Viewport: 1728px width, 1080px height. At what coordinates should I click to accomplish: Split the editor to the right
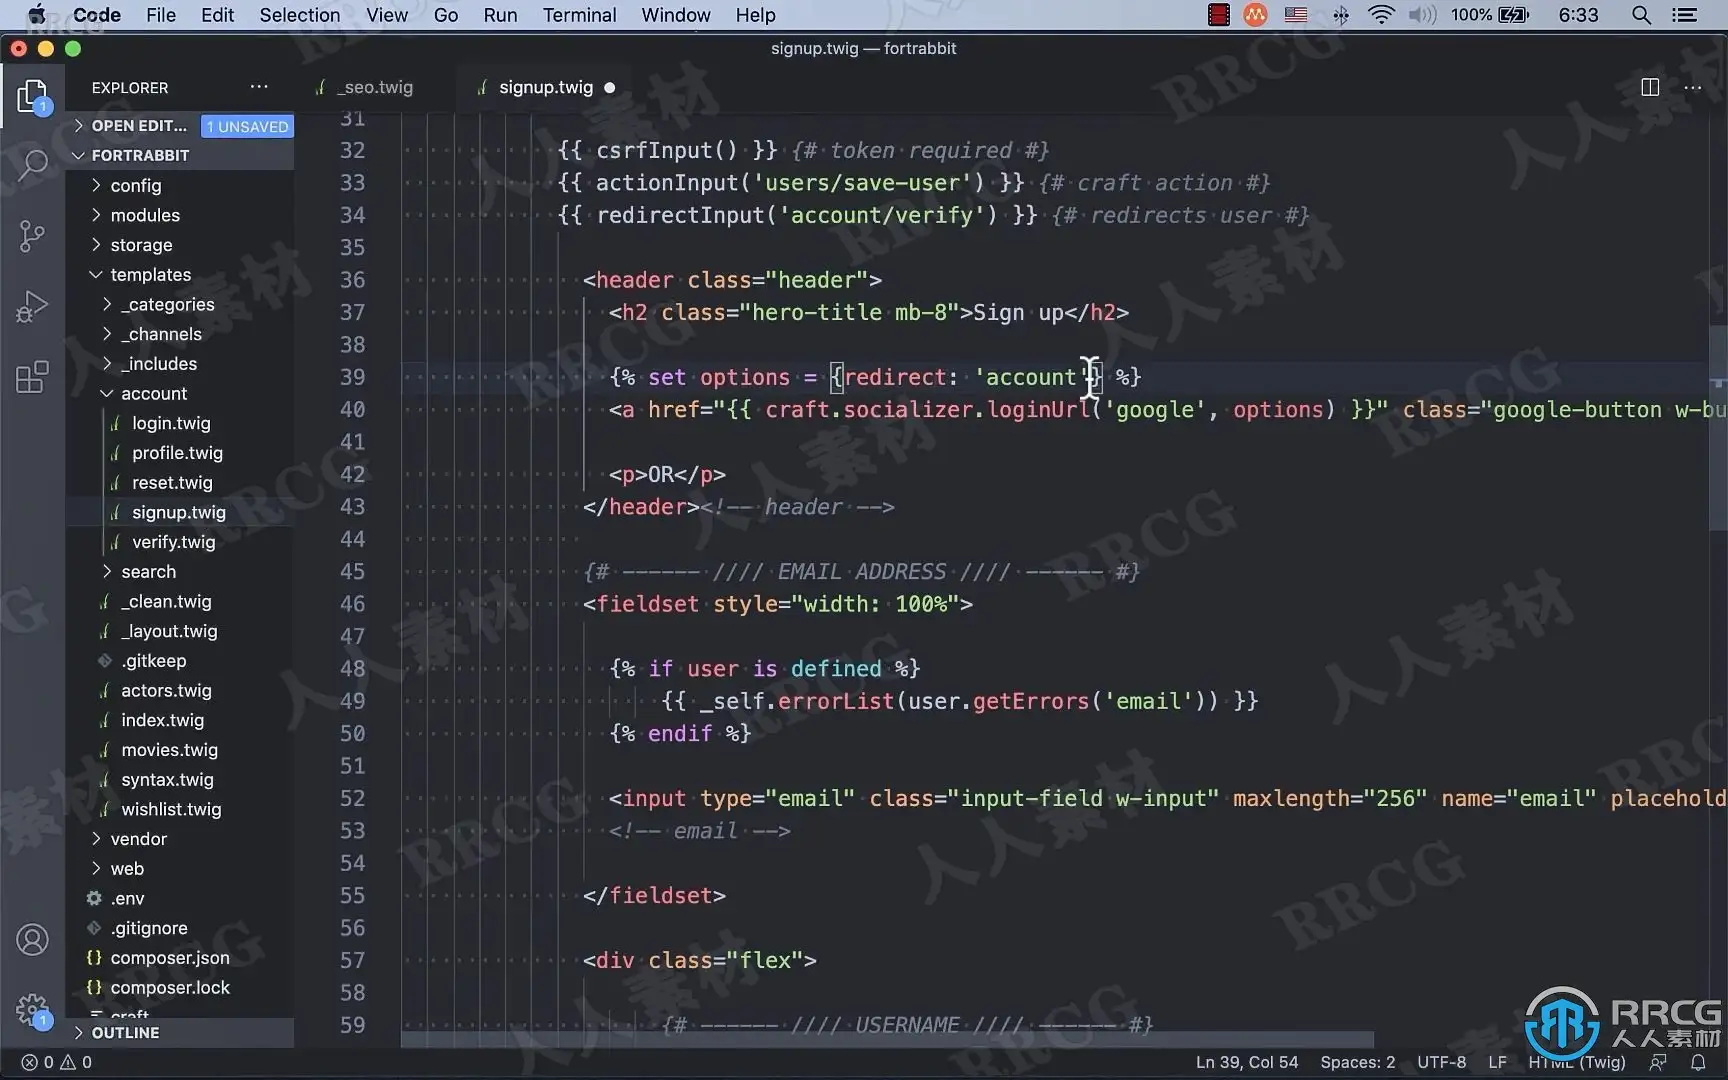1650,88
